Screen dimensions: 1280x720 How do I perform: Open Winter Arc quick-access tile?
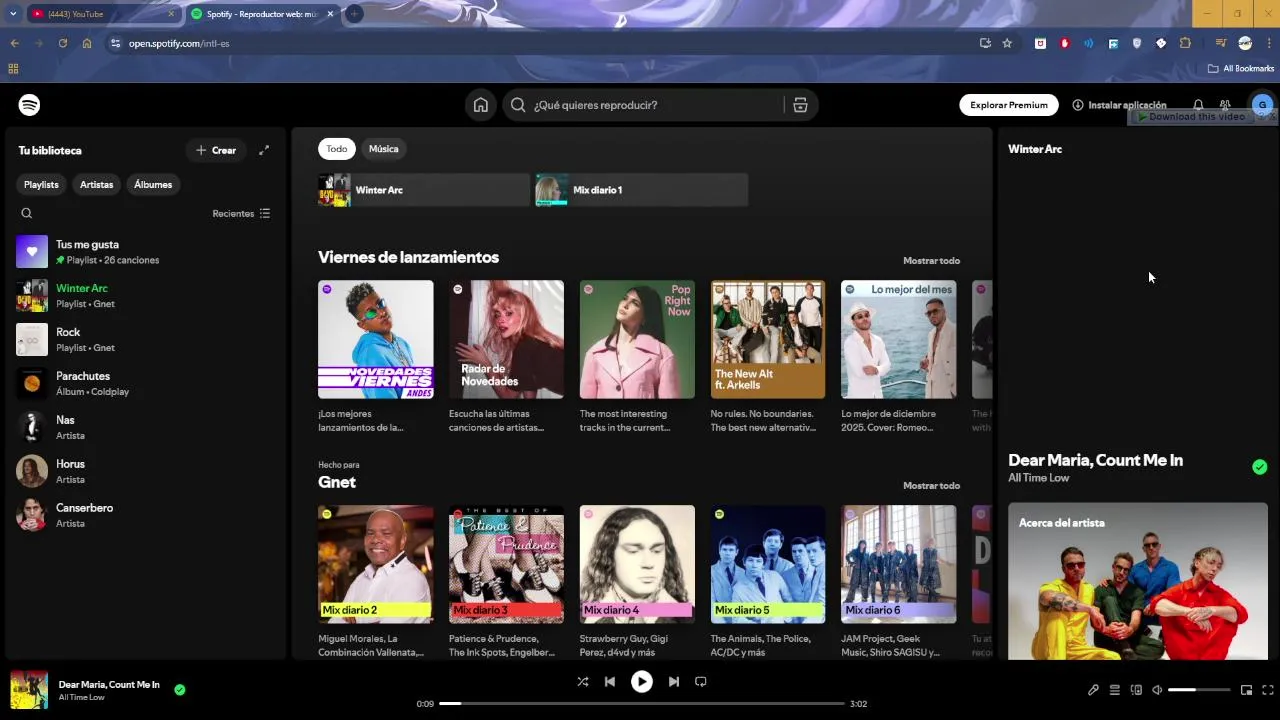coord(424,190)
